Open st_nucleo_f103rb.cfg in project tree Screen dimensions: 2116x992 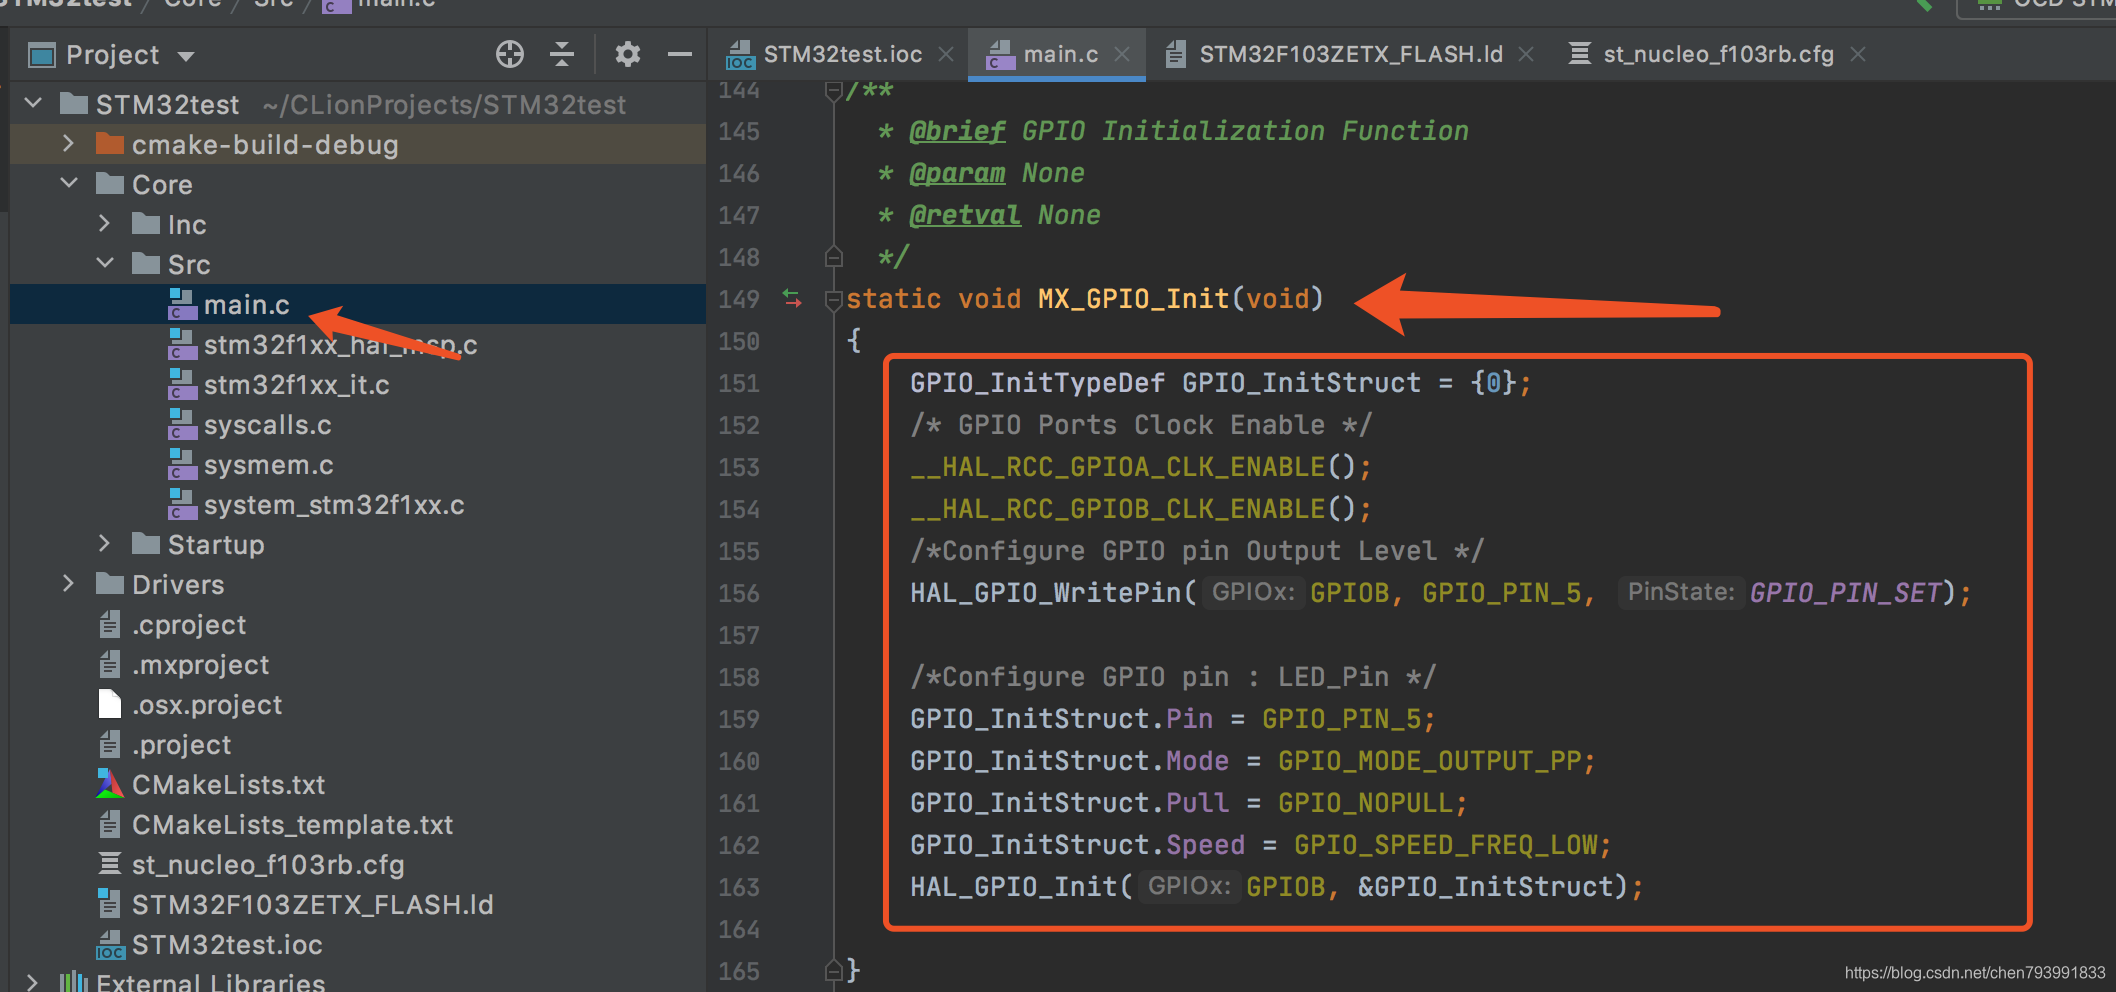pos(268,865)
